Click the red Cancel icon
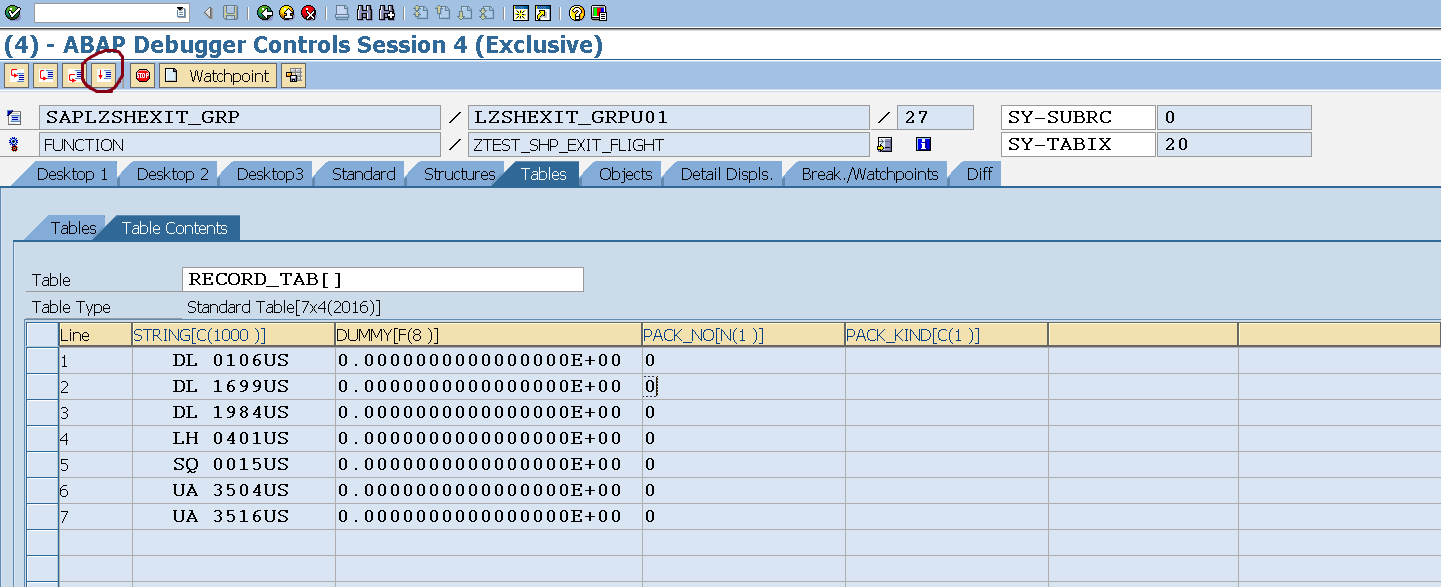 coord(309,13)
